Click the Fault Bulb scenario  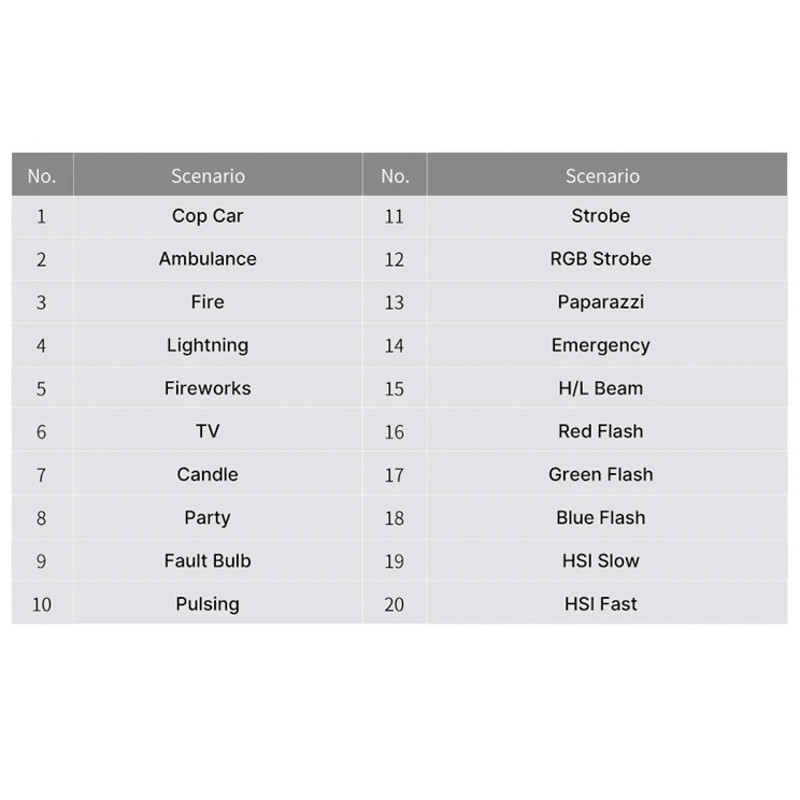tap(207, 561)
